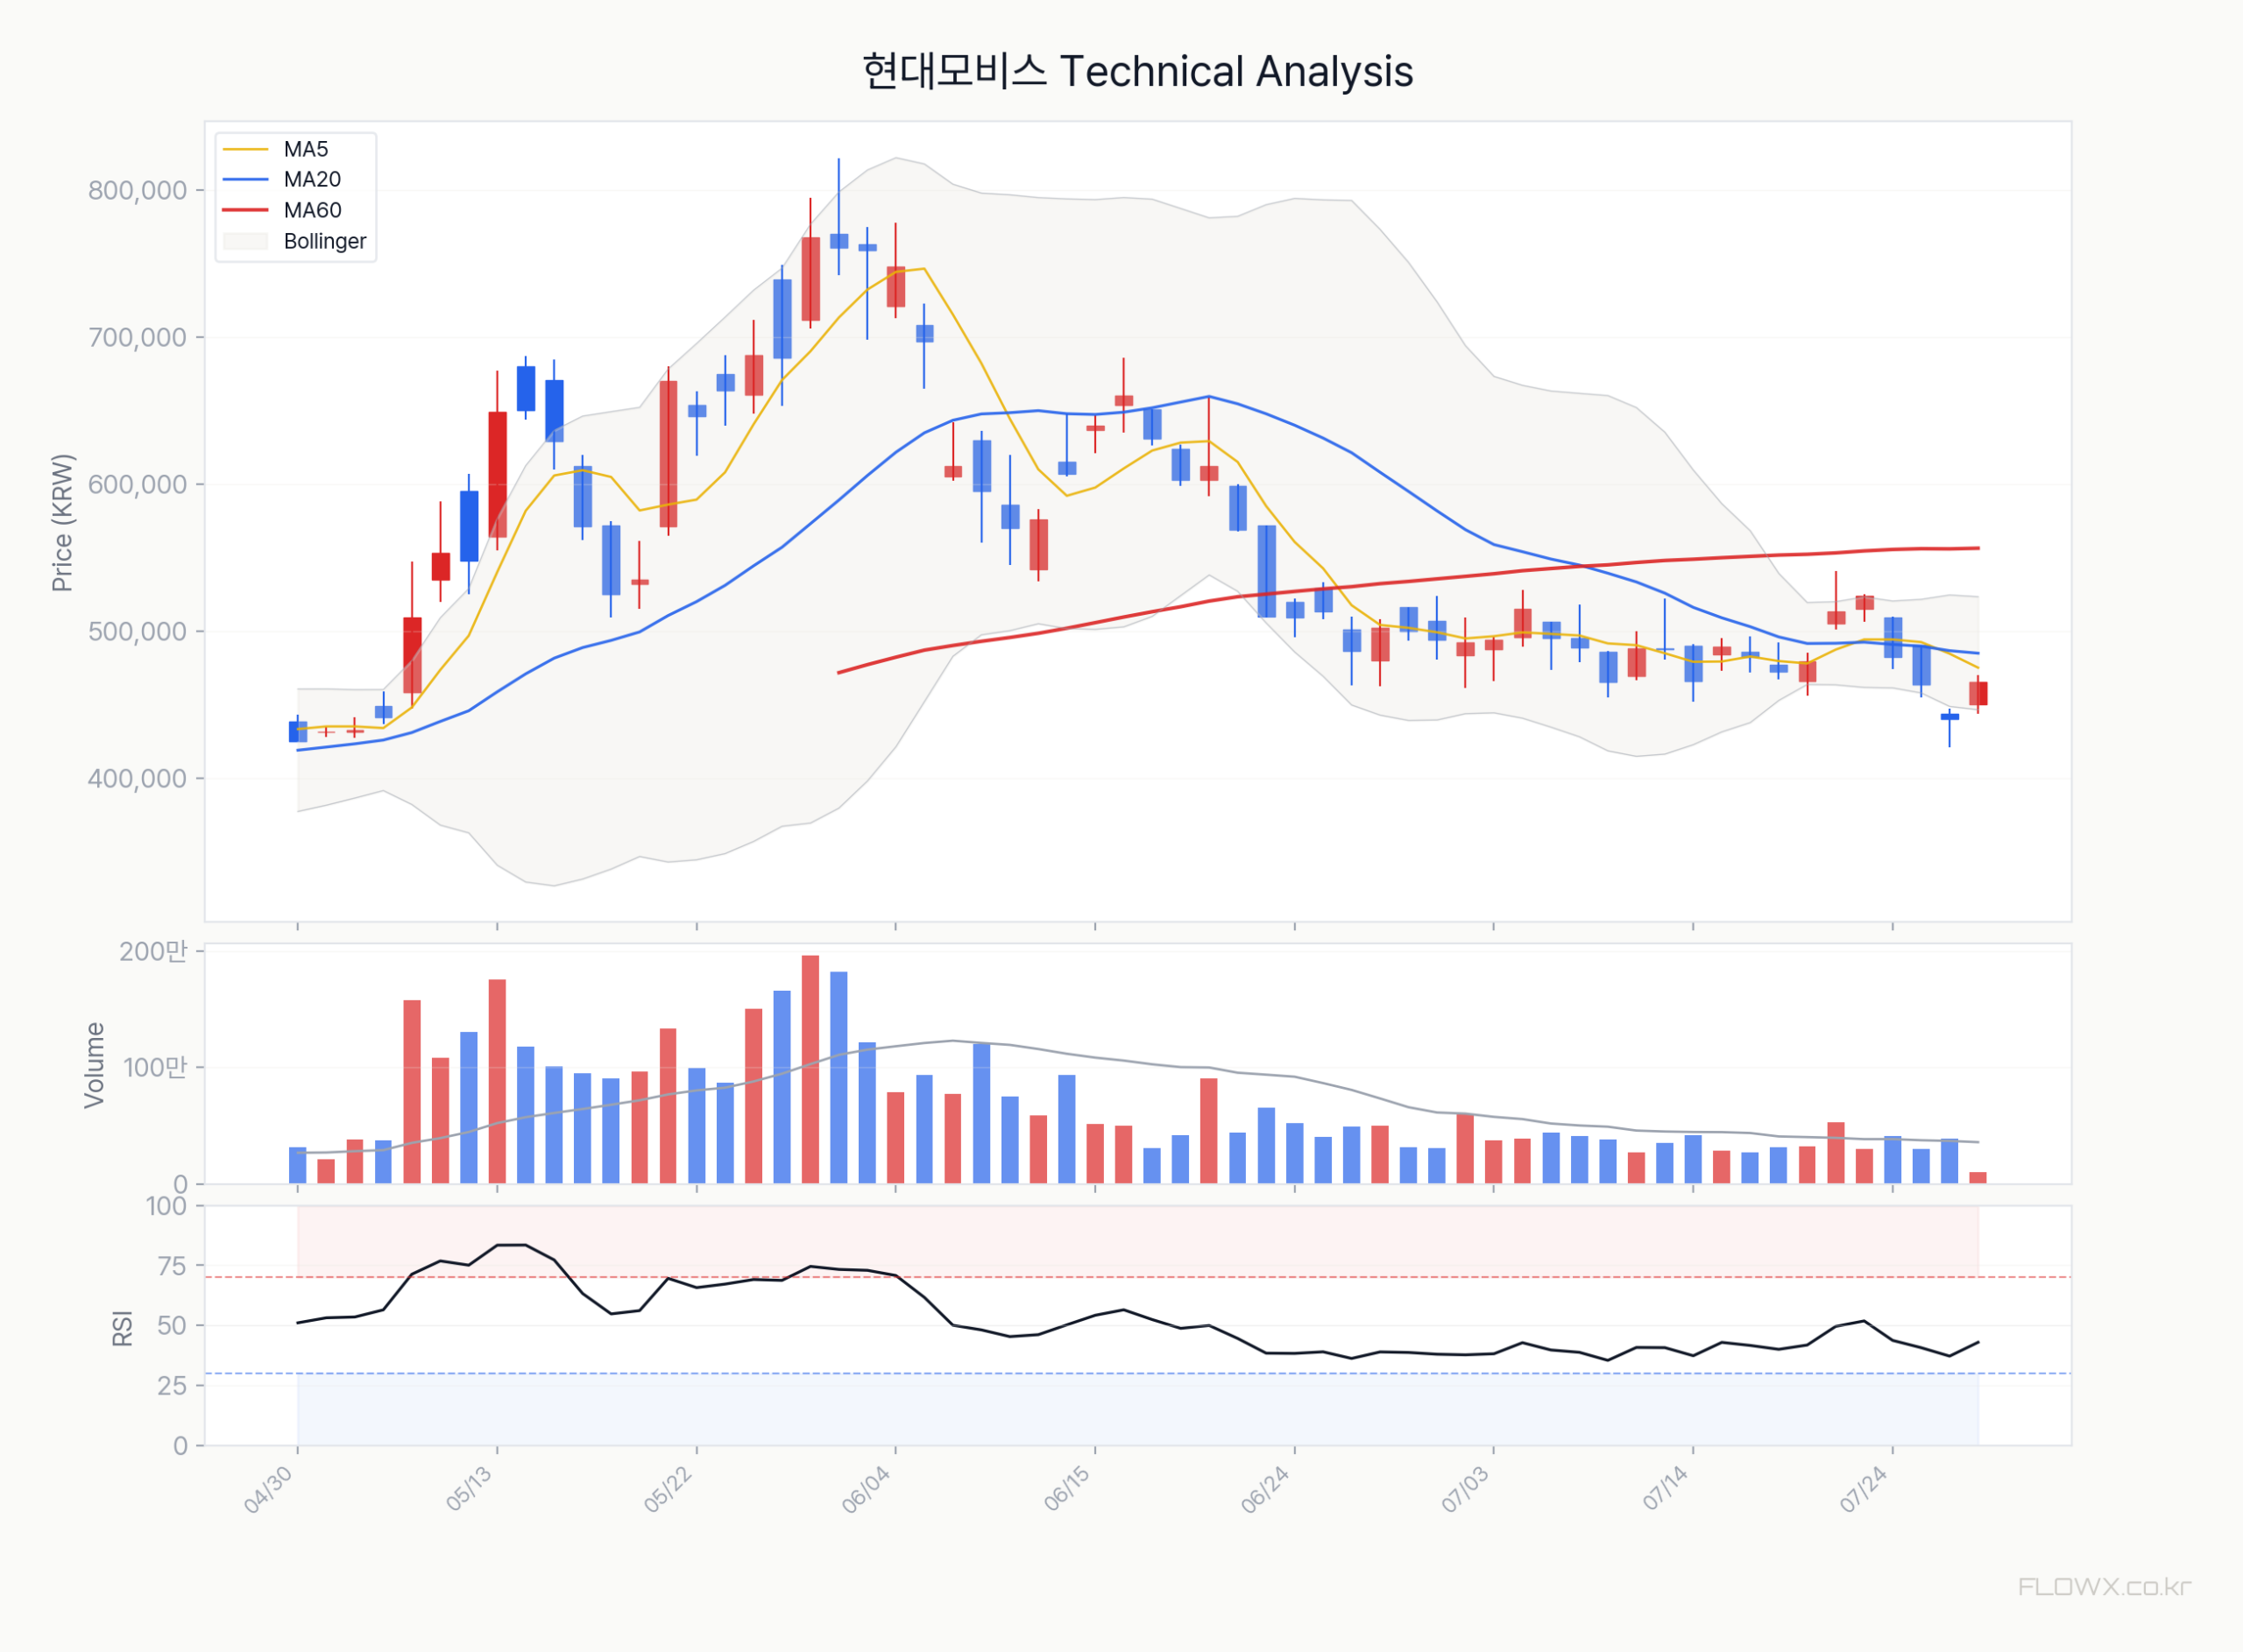The height and width of the screenshot is (1652, 2243).
Task: Click the grey Bollinger legend patch
Action: 246,241
